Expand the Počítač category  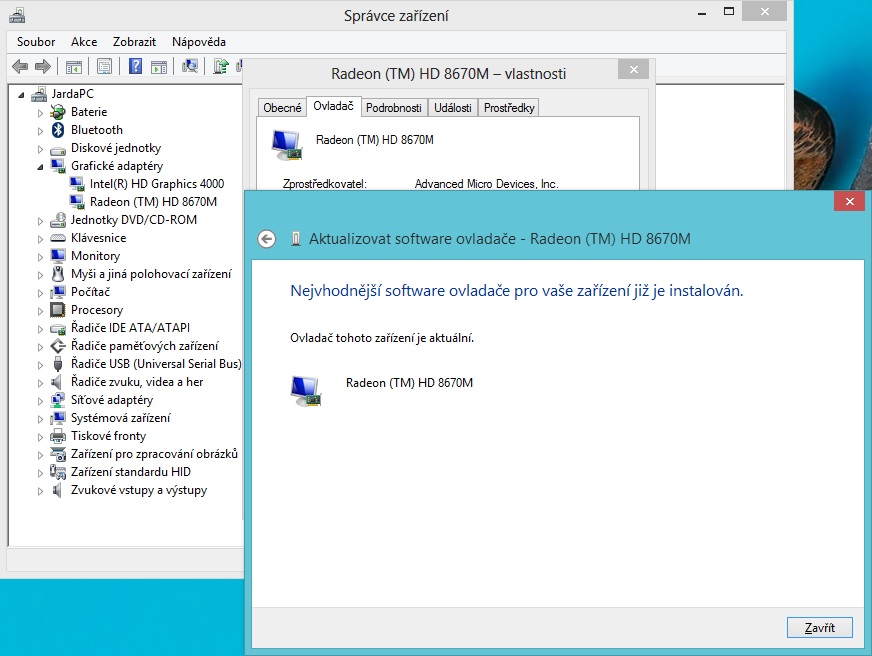40,293
